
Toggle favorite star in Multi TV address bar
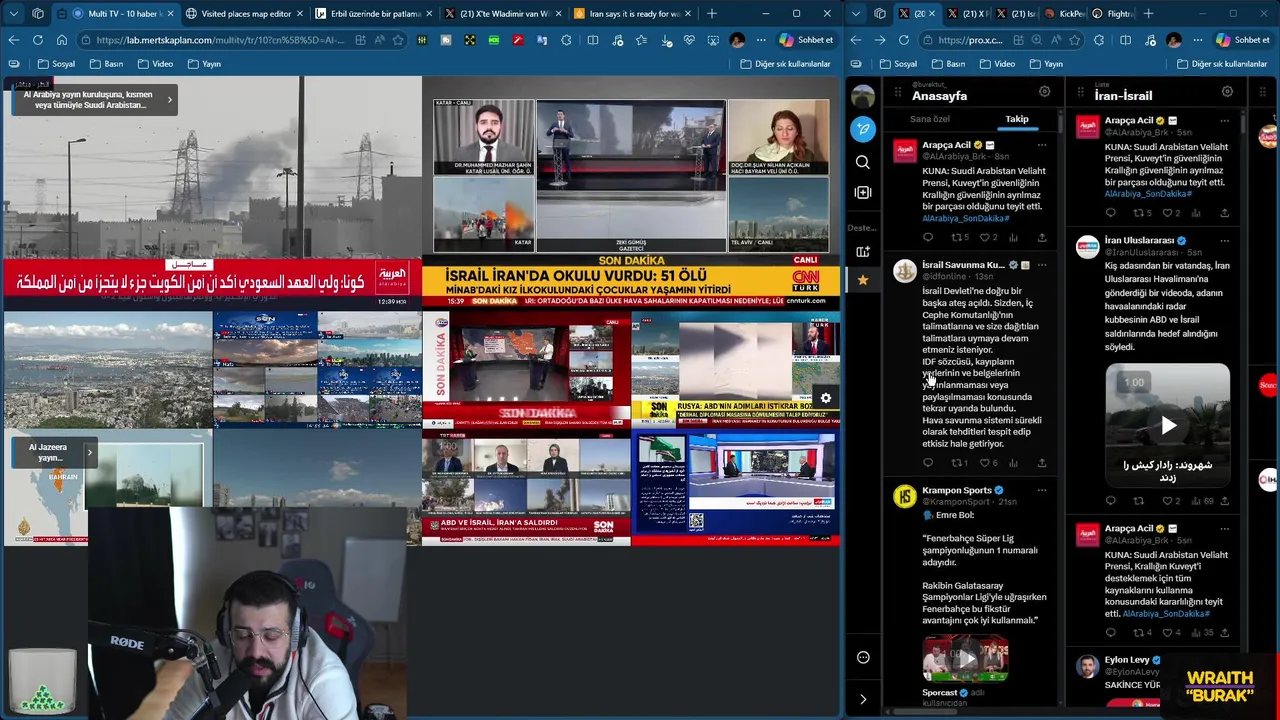pyautogui.click(x=398, y=40)
